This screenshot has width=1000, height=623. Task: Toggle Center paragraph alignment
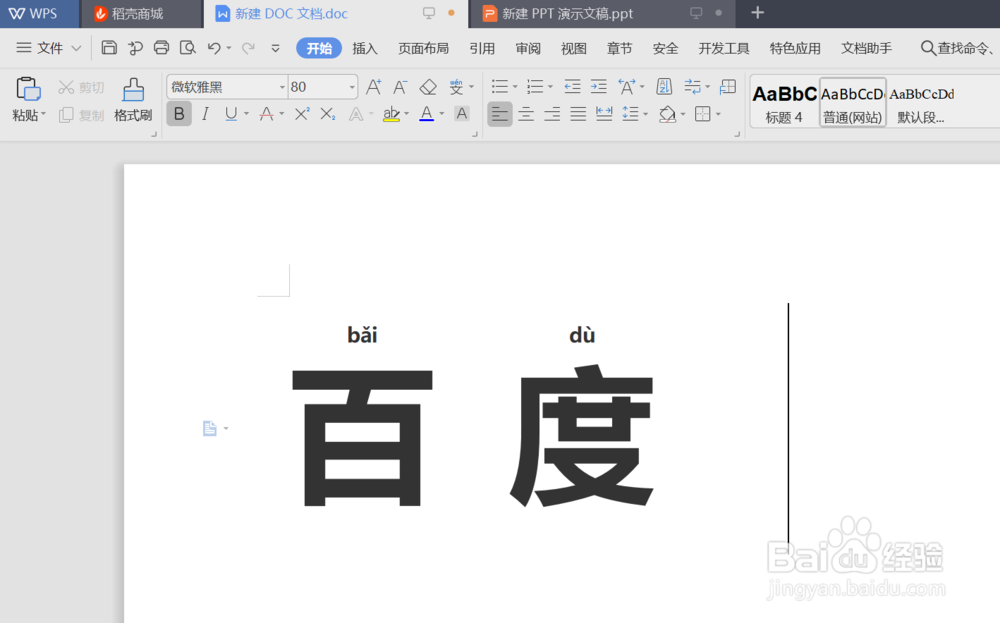(x=526, y=114)
